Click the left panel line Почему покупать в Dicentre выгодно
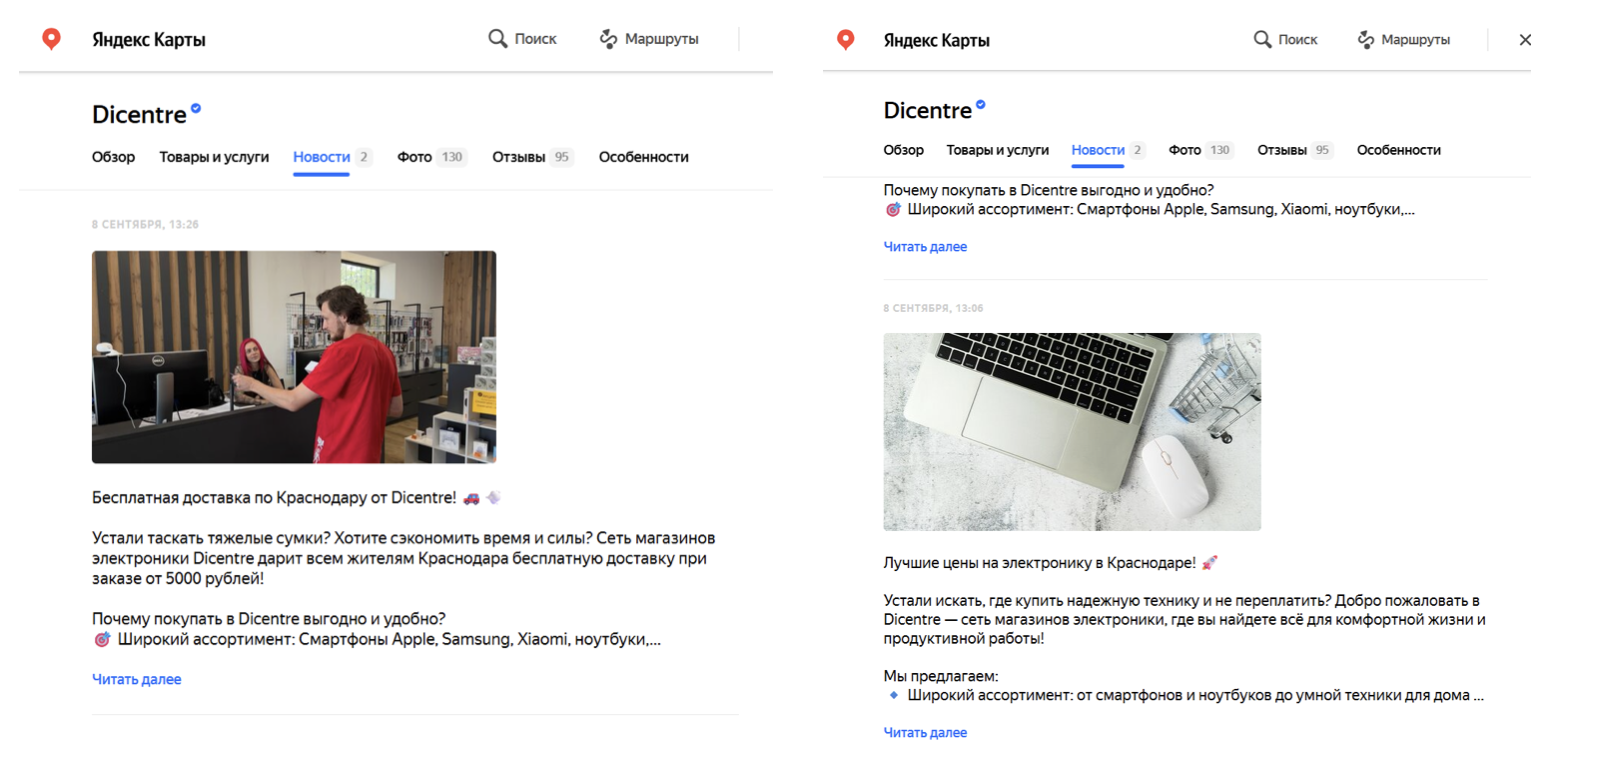The height and width of the screenshot is (770, 1598). coord(269,619)
